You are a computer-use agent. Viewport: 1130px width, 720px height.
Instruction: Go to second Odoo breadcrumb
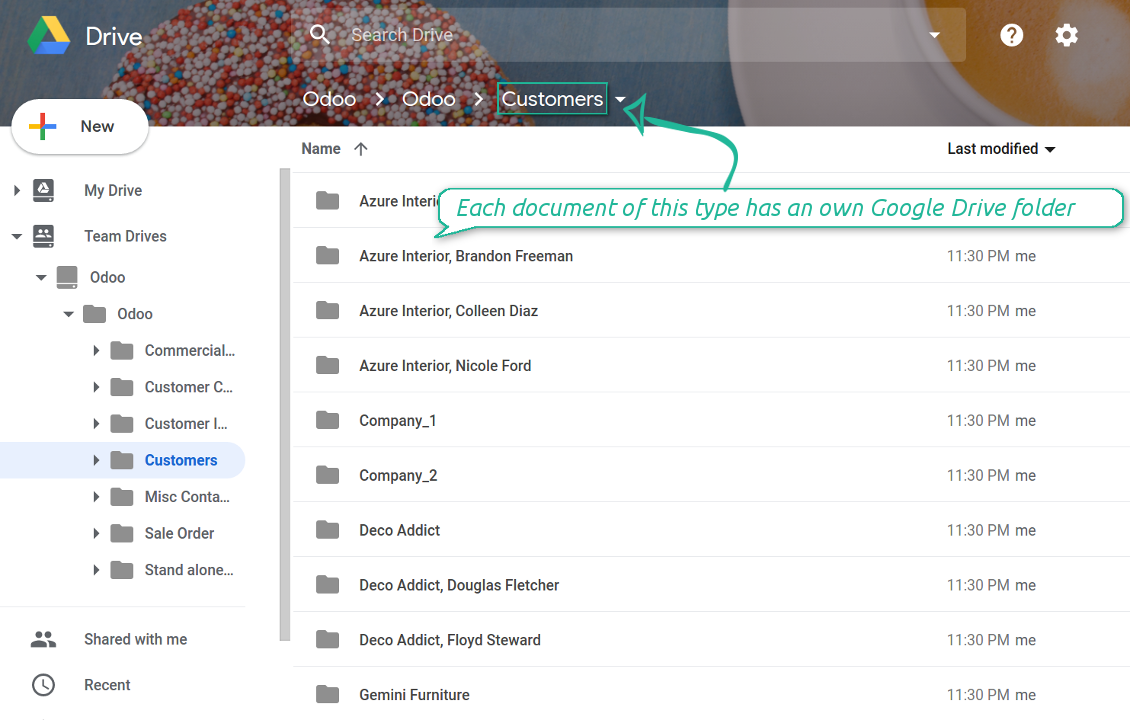429,99
